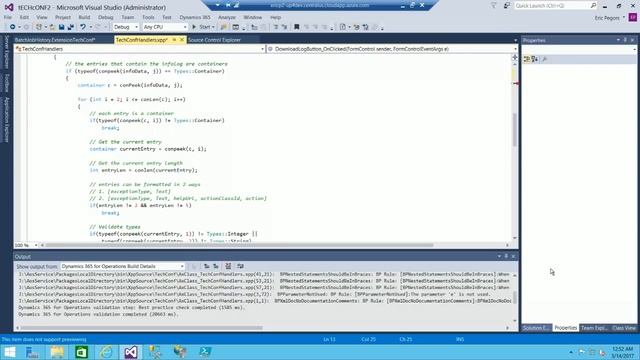640x360 pixels.
Task: Close the TechConfHandlers.xpp tab
Action: 182,40
